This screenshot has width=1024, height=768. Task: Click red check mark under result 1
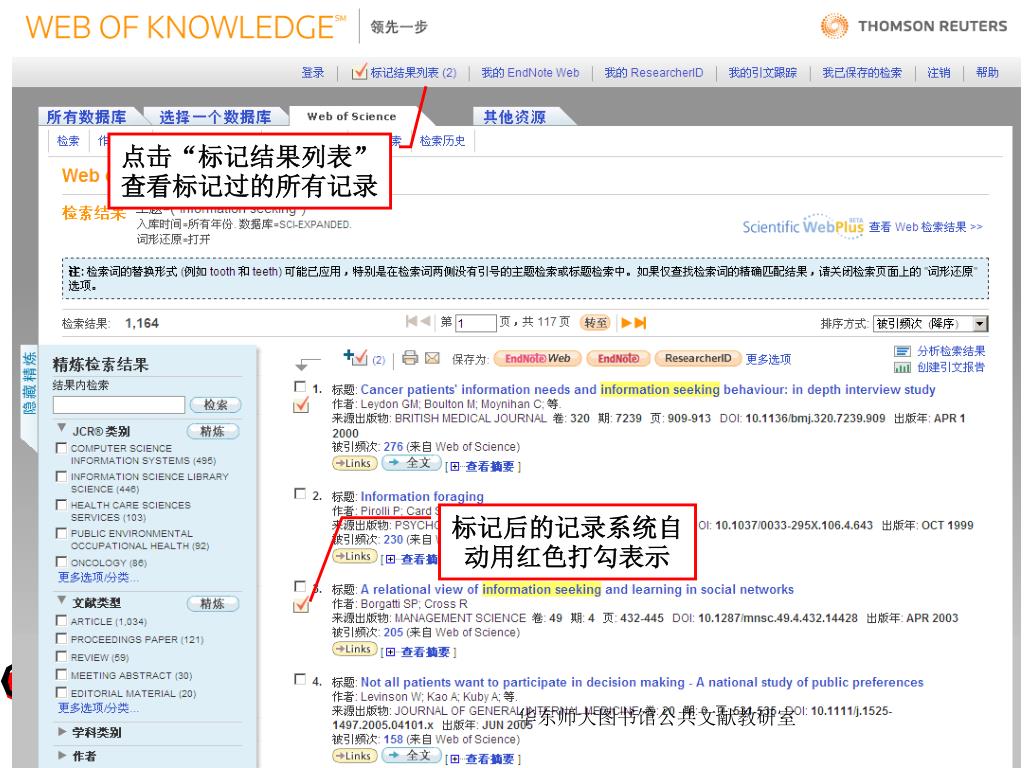pyautogui.click(x=301, y=406)
